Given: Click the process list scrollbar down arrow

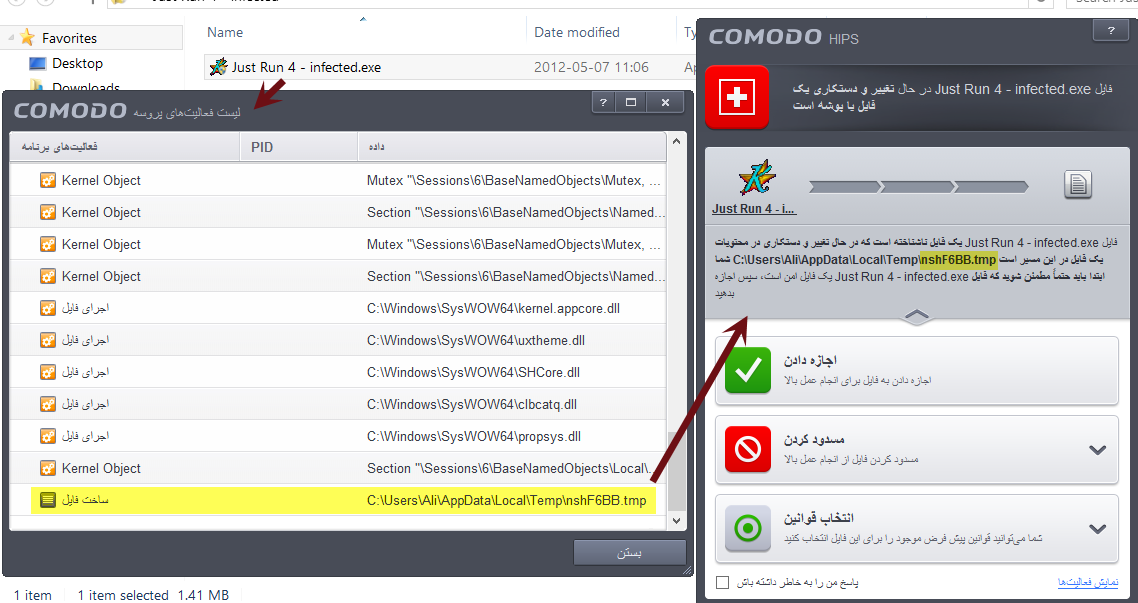Looking at the screenshot, I should coord(676,520).
